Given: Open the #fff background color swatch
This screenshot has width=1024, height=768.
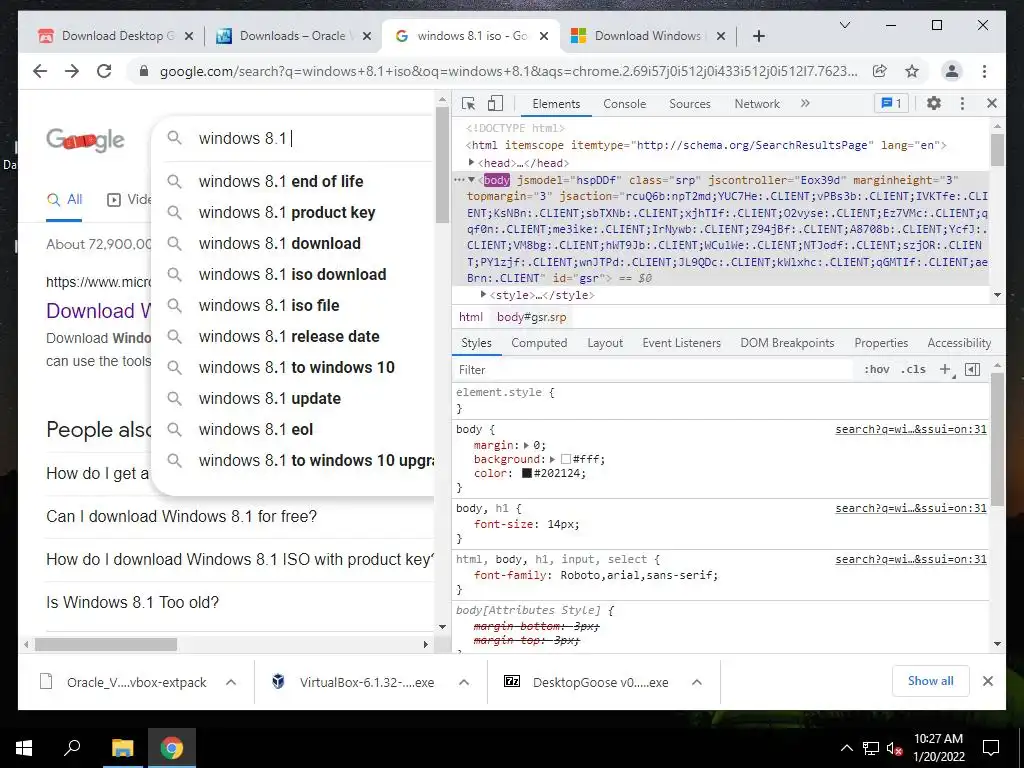Looking at the screenshot, I should click(x=566, y=459).
